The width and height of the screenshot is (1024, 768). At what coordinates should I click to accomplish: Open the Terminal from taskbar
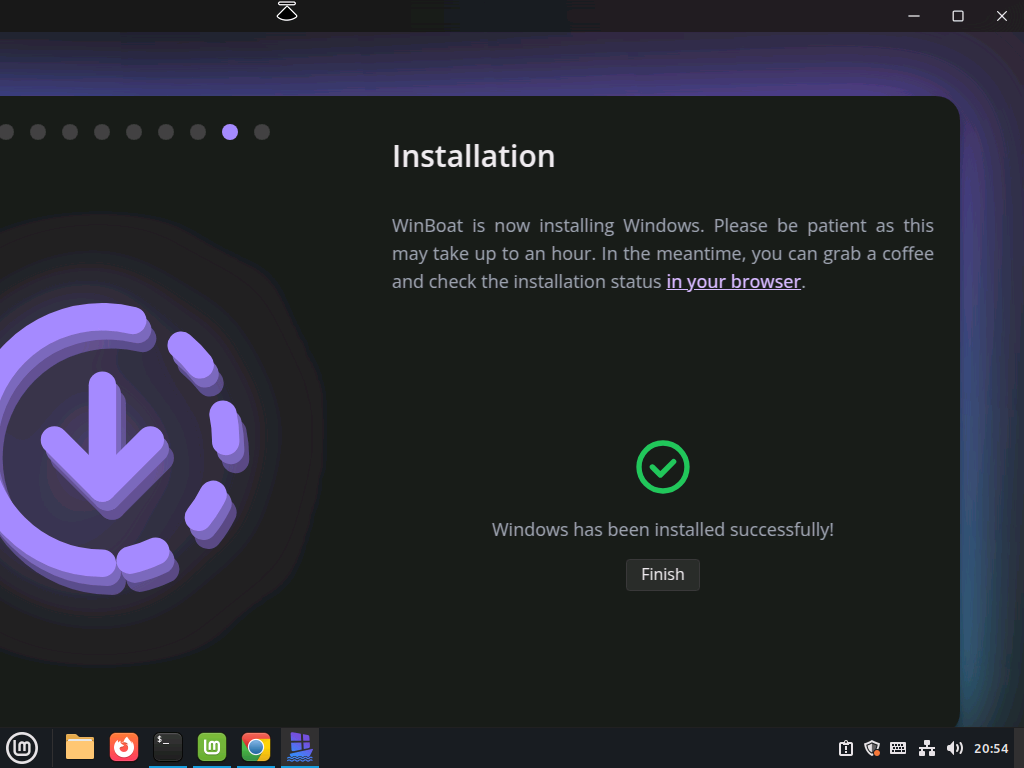point(168,747)
